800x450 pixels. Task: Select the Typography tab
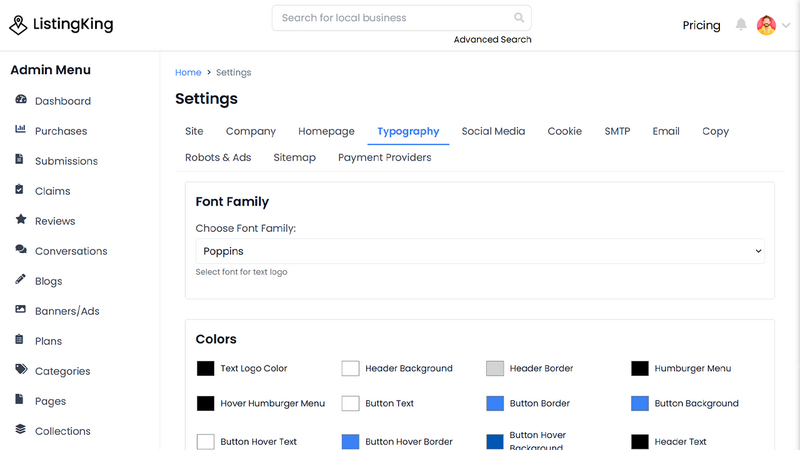point(408,131)
